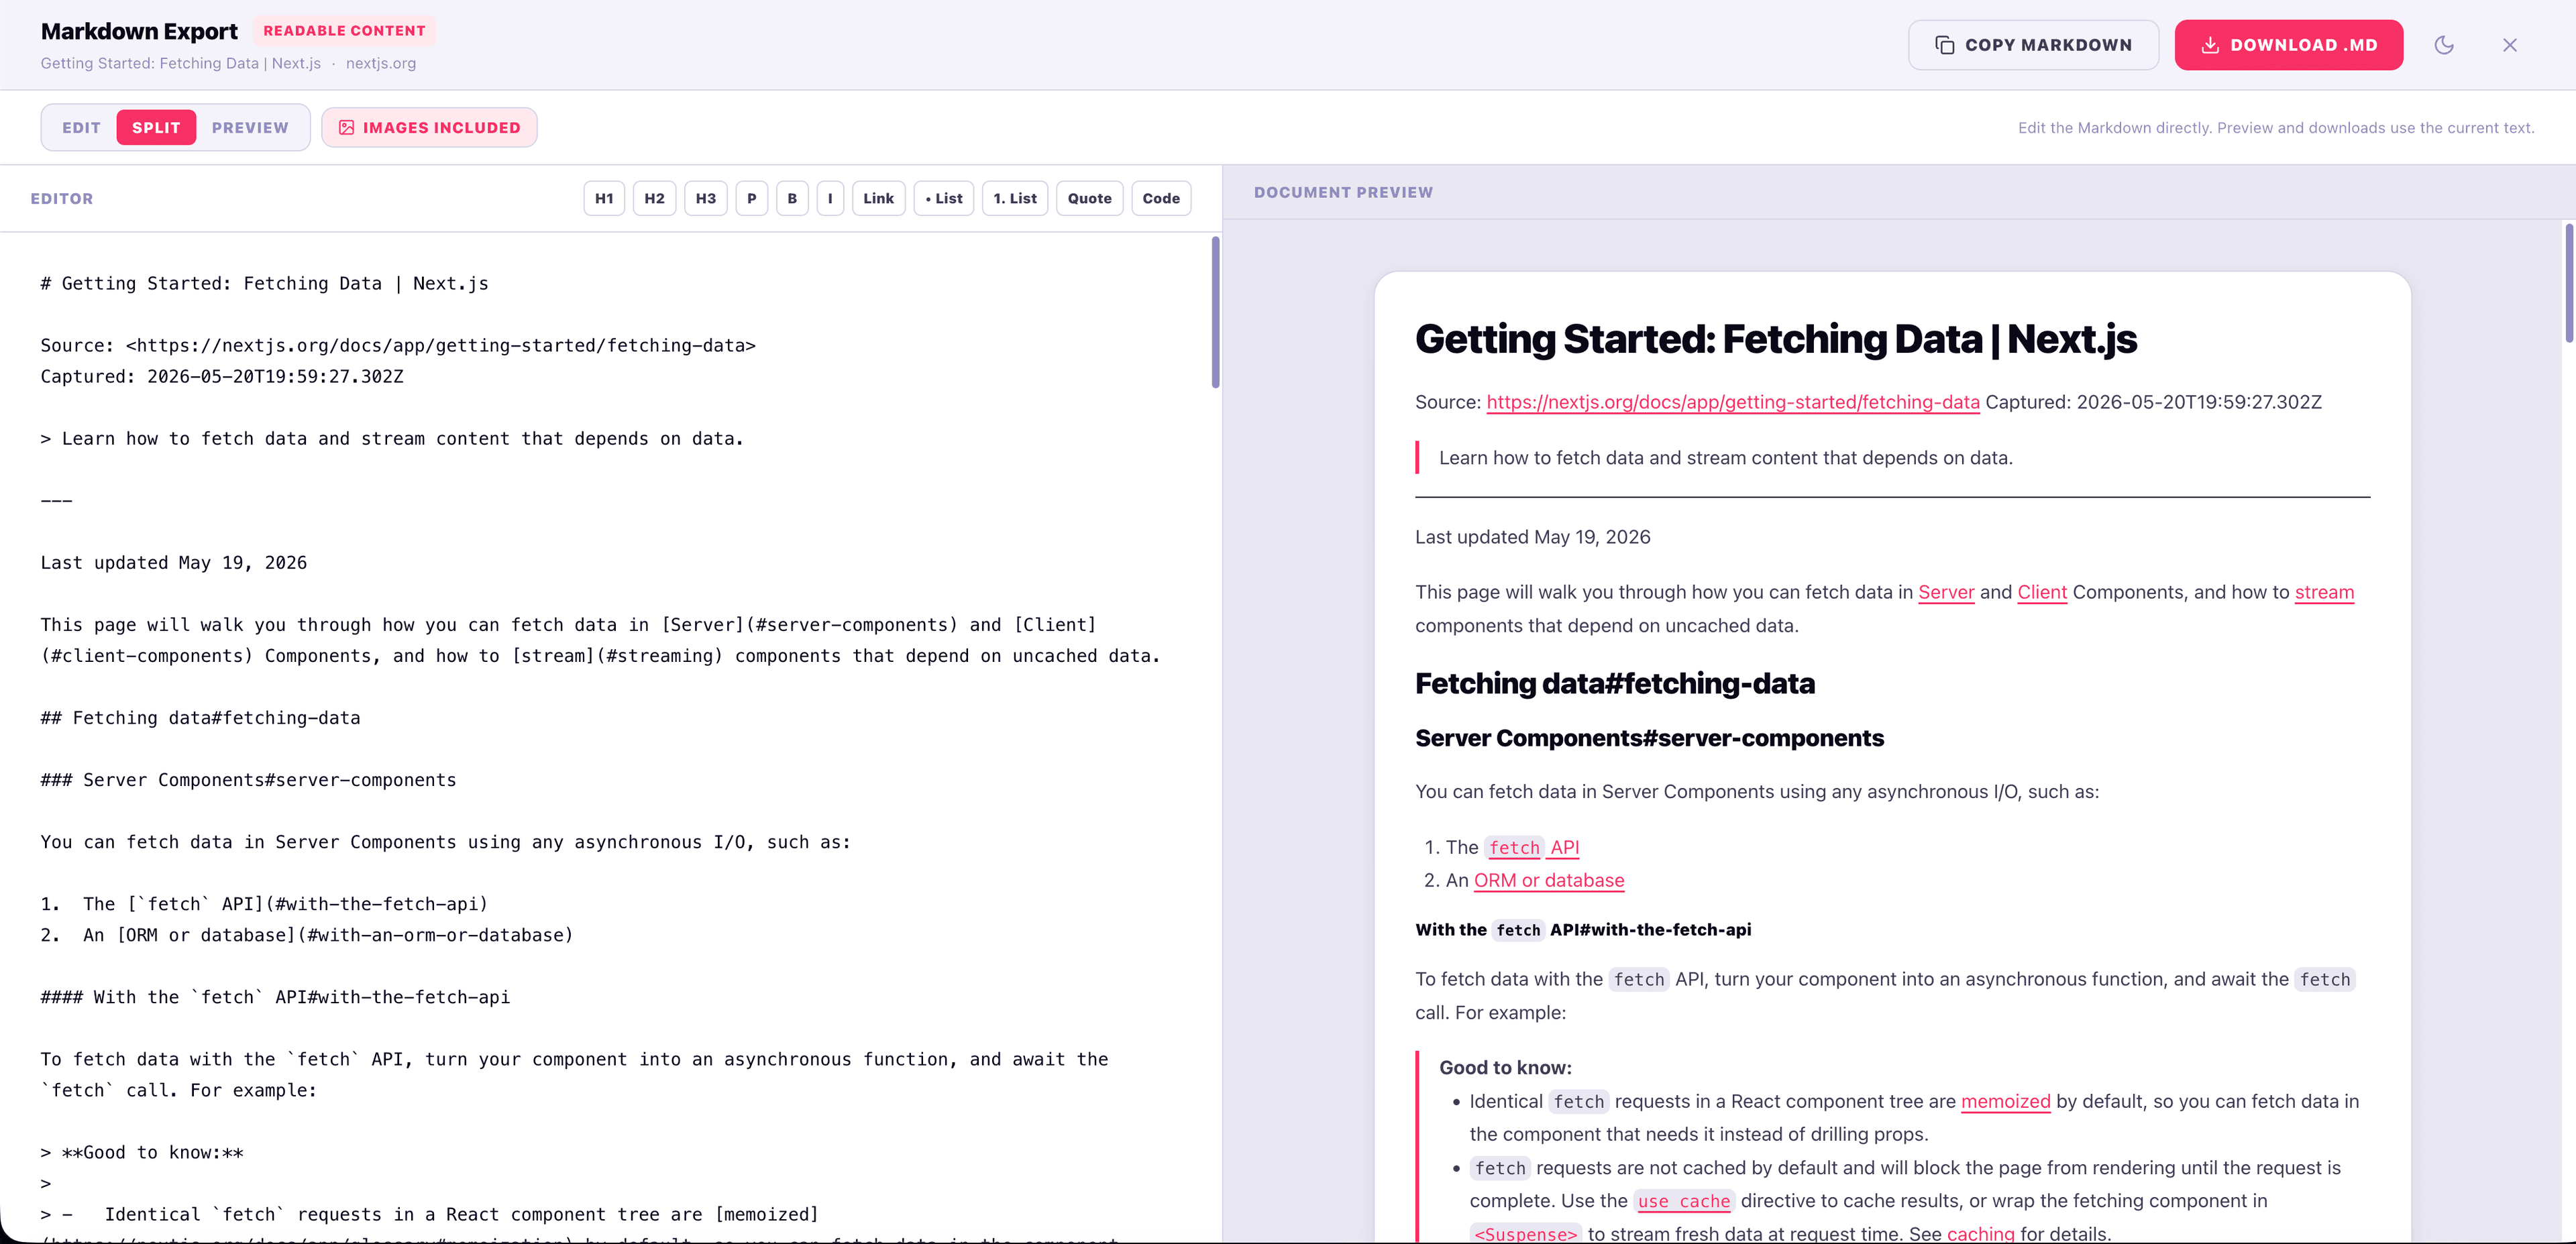Select the Split view tab
Image resolution: width=2576 pixels, height=1244 pixels.
click(x=156, y=128)
